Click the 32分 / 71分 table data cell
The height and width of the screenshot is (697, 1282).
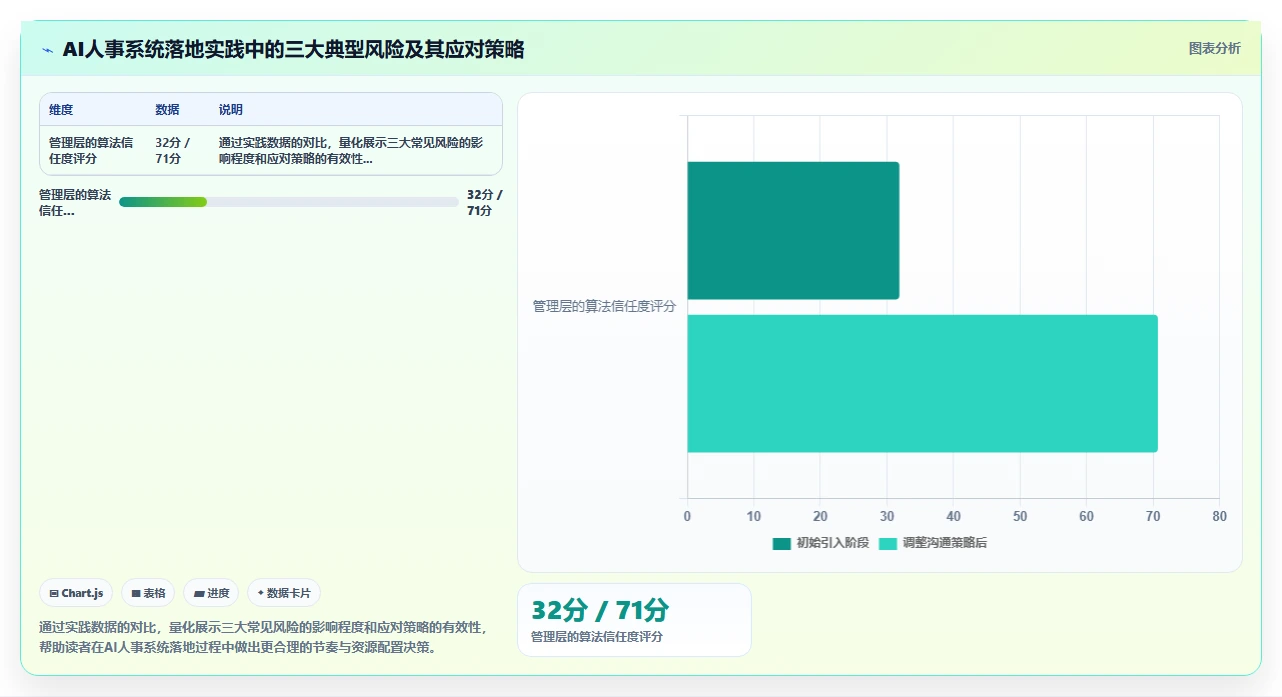(x=173, y=151)
